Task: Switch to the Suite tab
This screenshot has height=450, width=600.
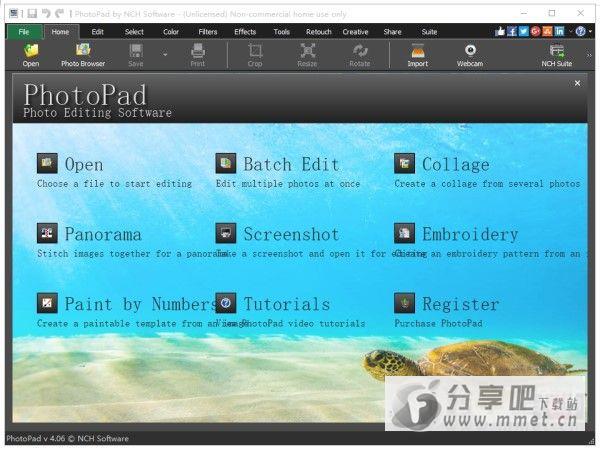Action: click(x=429, y=32)
